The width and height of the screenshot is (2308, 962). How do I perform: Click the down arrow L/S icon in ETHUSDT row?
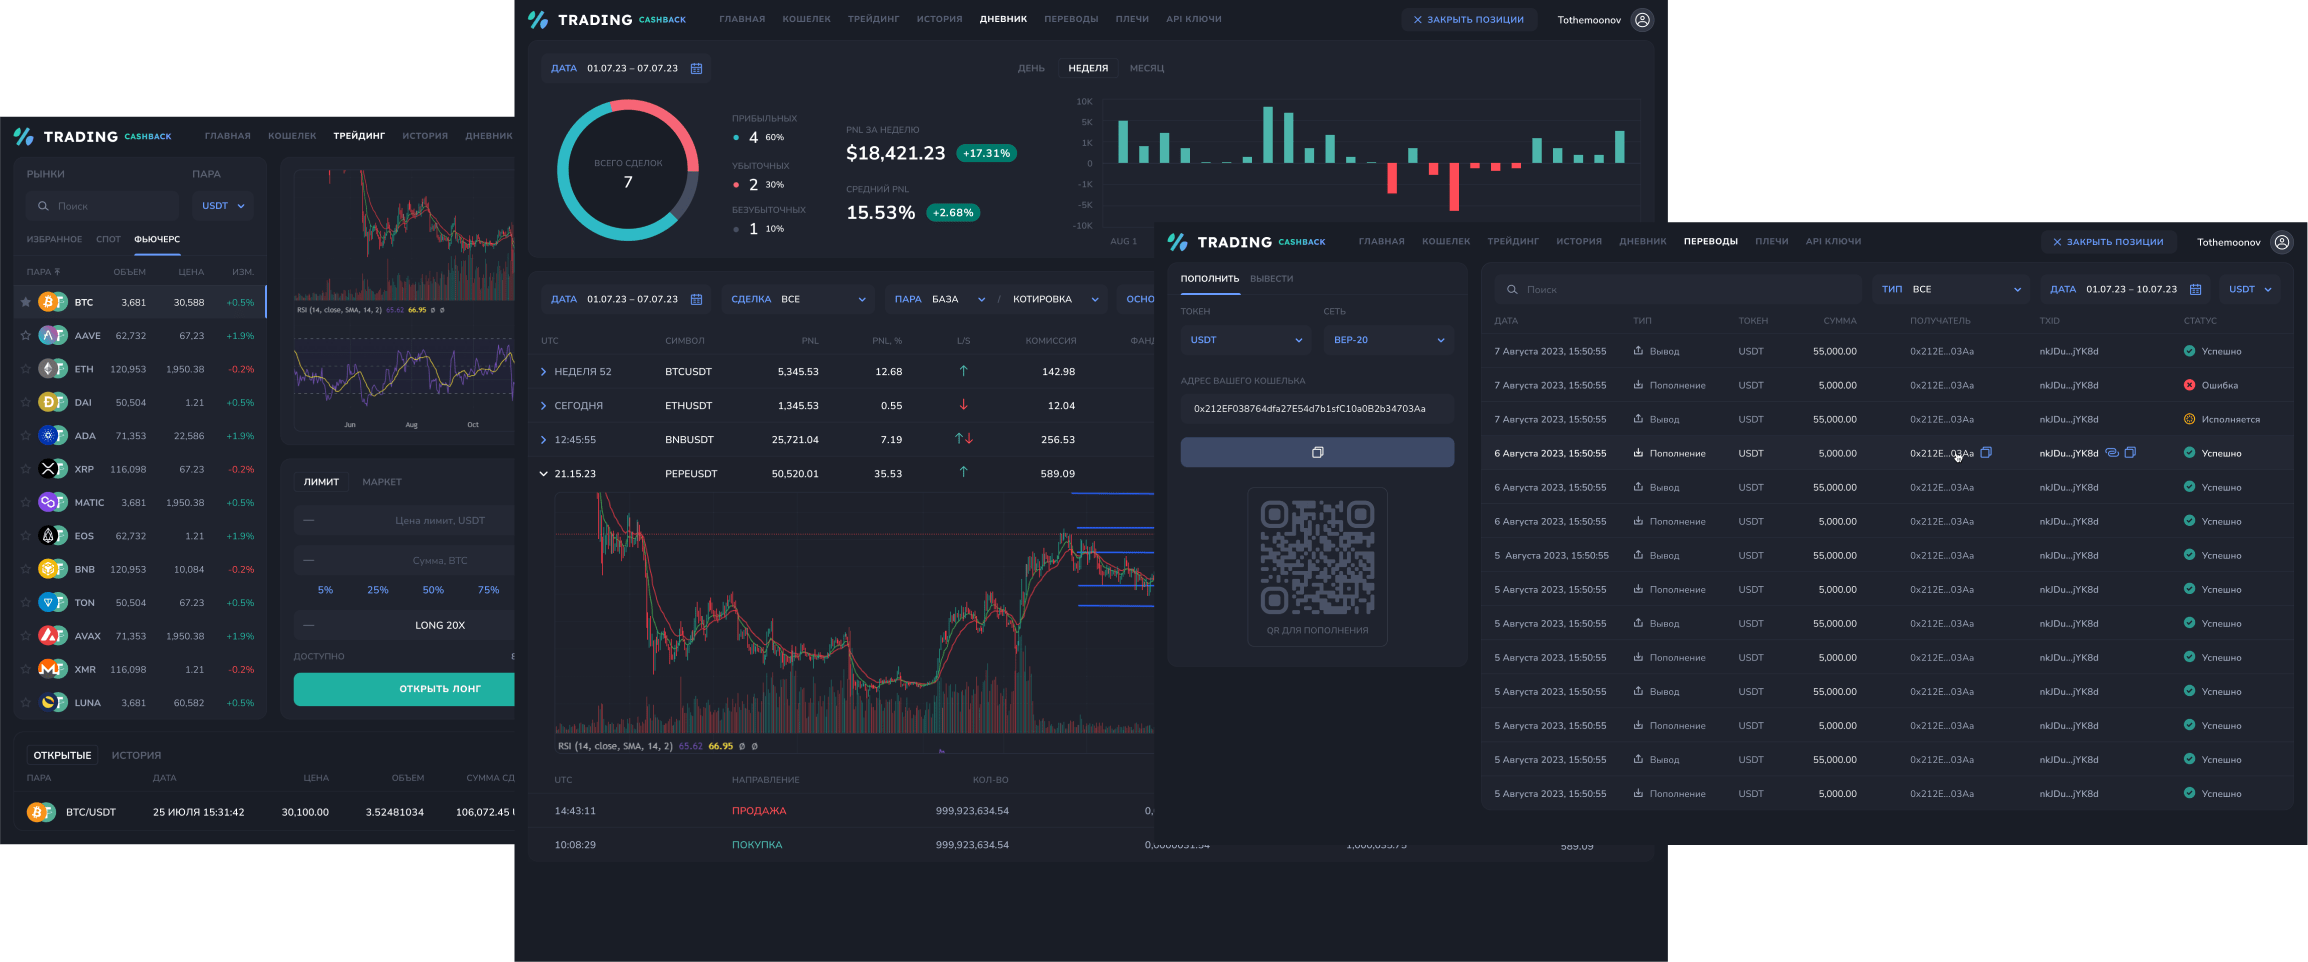[963, 405]
